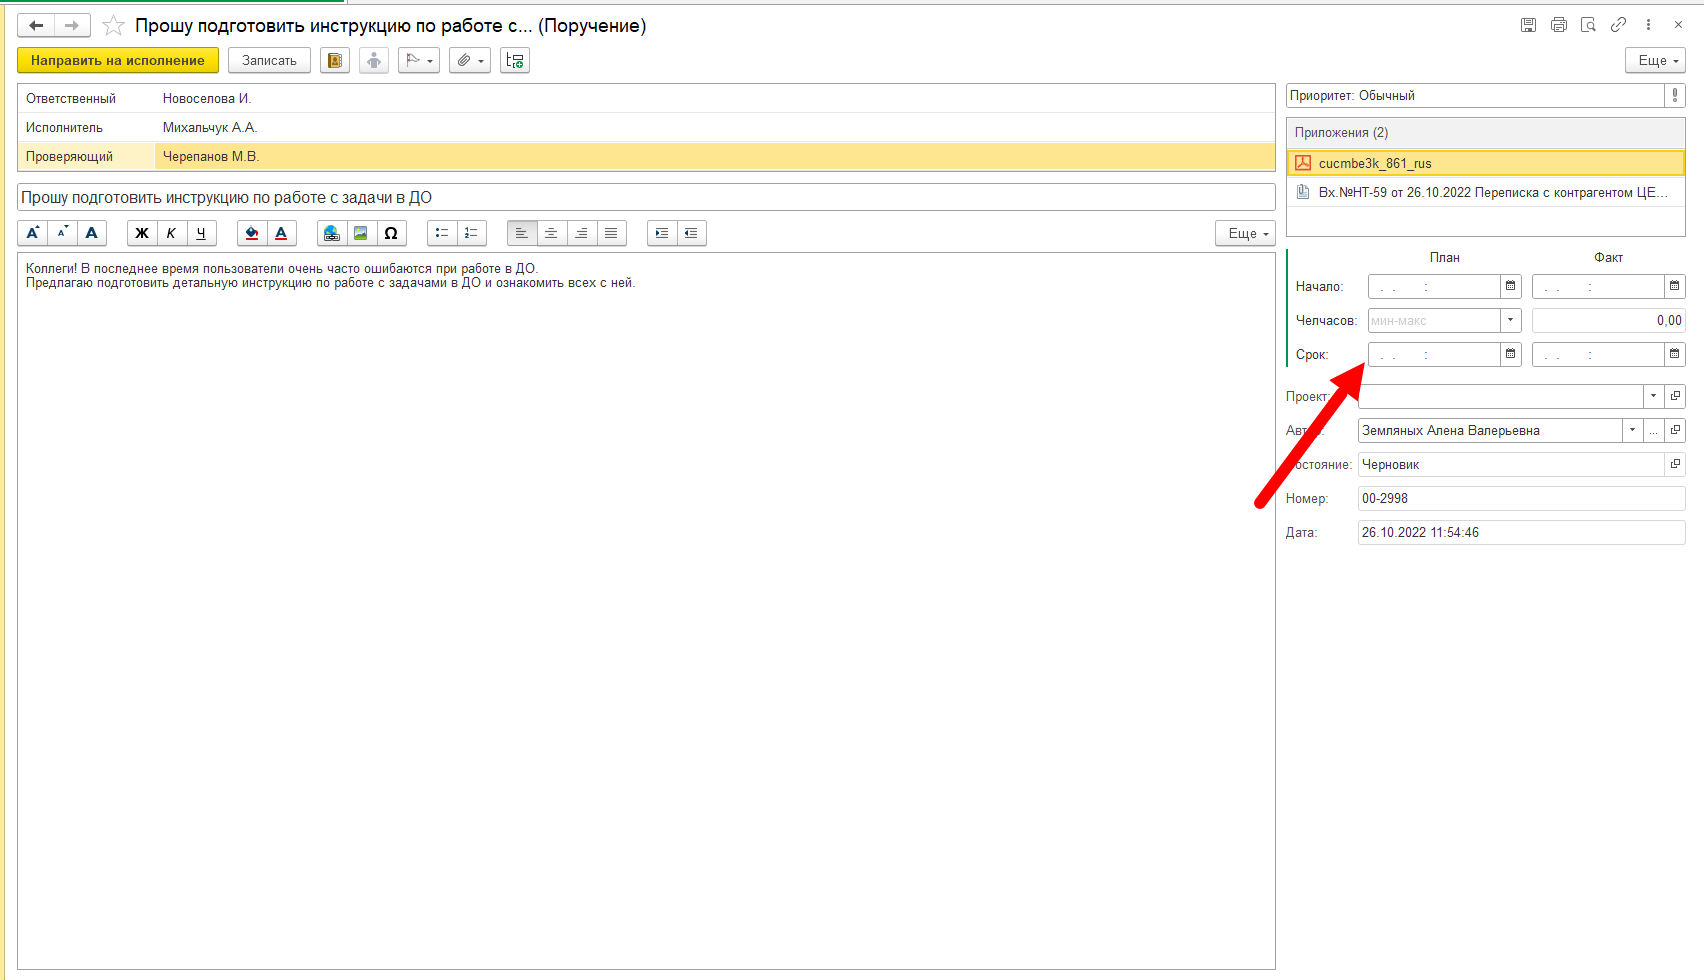The height and width of the screenshot is (980, 1704).
Task: Click the save diskette icon in the title bar
Action: [x=1528, y=25]
